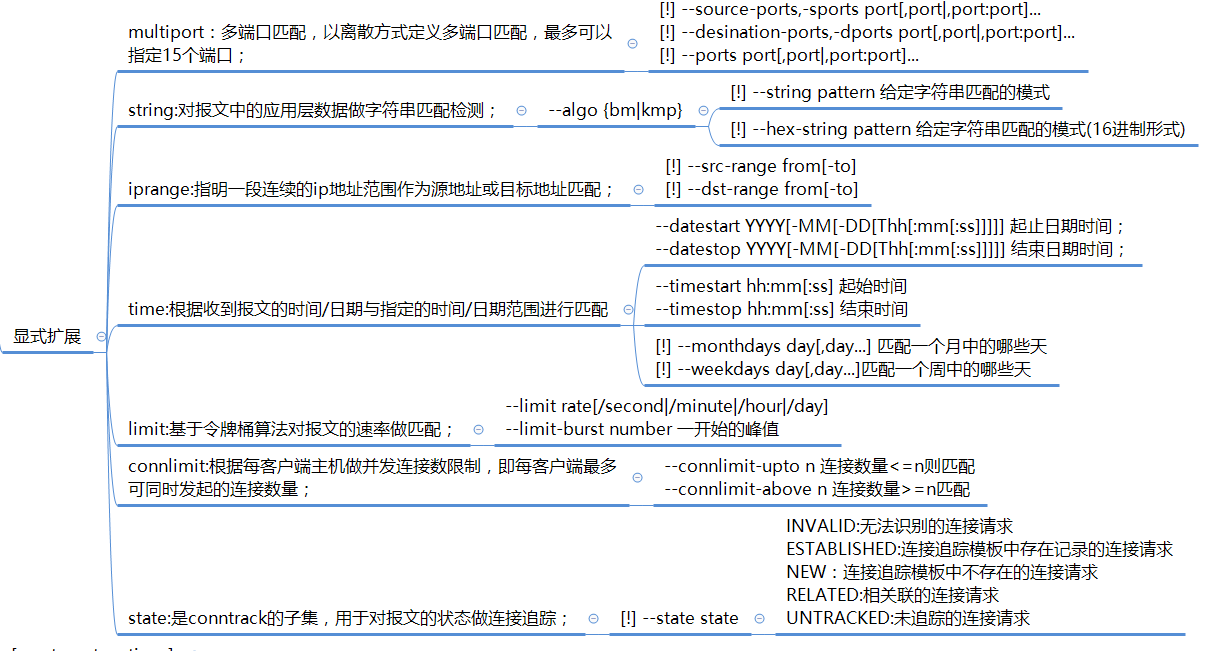Collapse the state:是conntrack的子集 toggle circle
Screen dimensions: 1214x651
(x=592, y=619)
